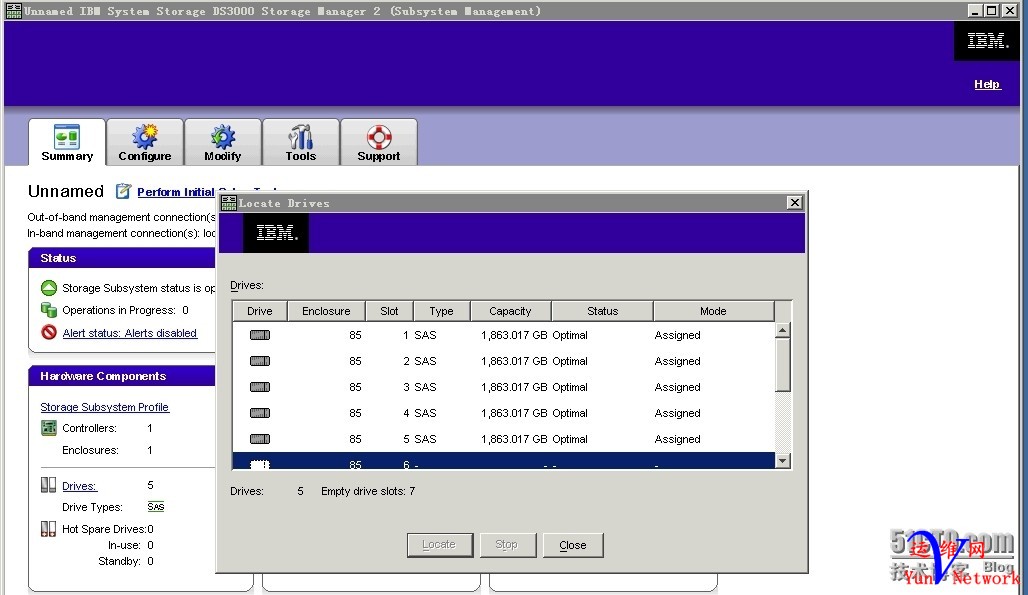Click the 1,863.017 GB capacity in slot 2 row
This screenshot has width=1028, height=595.
[514, 361]
